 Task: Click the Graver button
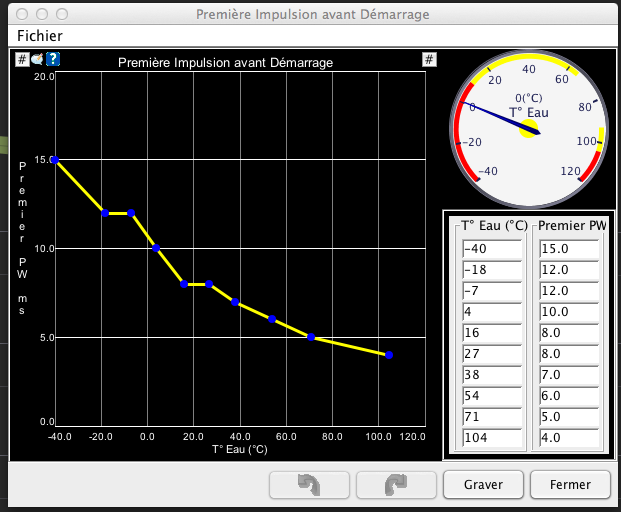click(x=483, y=485)
